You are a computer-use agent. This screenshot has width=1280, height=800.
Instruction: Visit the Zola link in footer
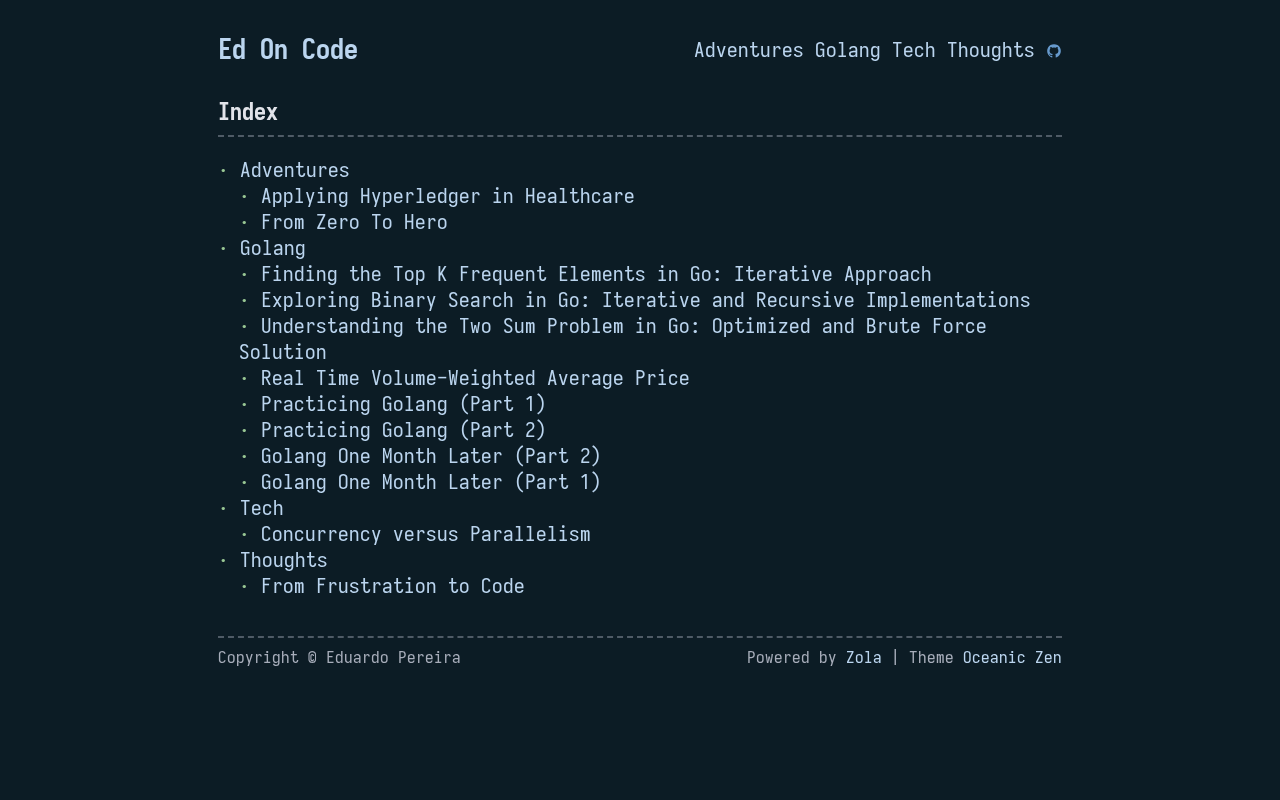(x=864, y=657)
